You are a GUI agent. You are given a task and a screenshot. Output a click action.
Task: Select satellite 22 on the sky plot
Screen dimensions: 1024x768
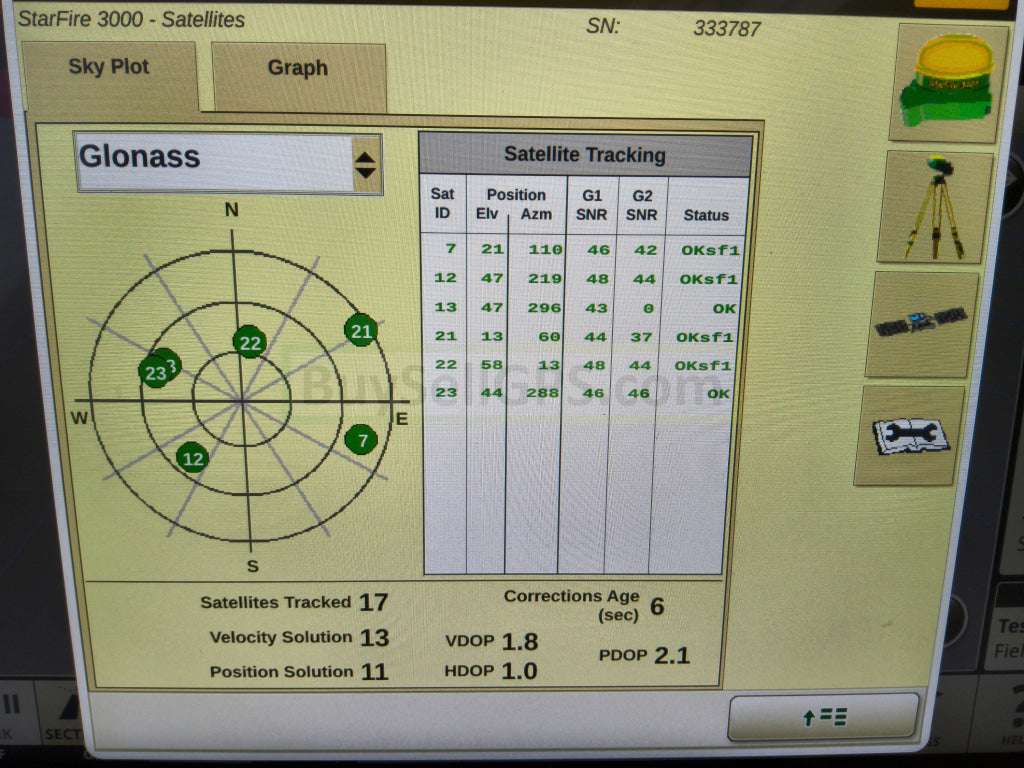pyautogui.click(x=249, y=342)
